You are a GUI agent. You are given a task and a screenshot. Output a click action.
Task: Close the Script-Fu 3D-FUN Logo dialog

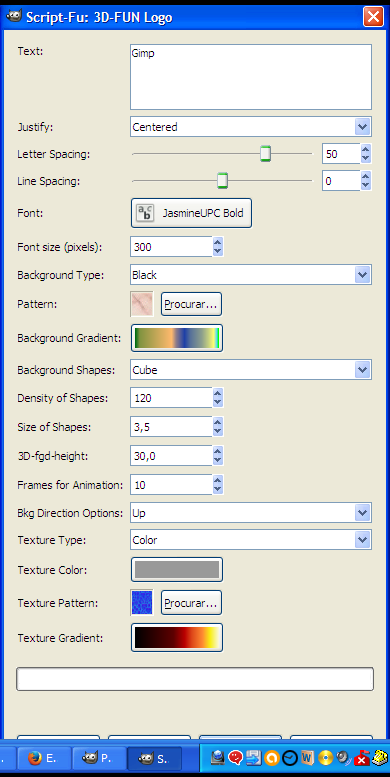coord(373,17)
